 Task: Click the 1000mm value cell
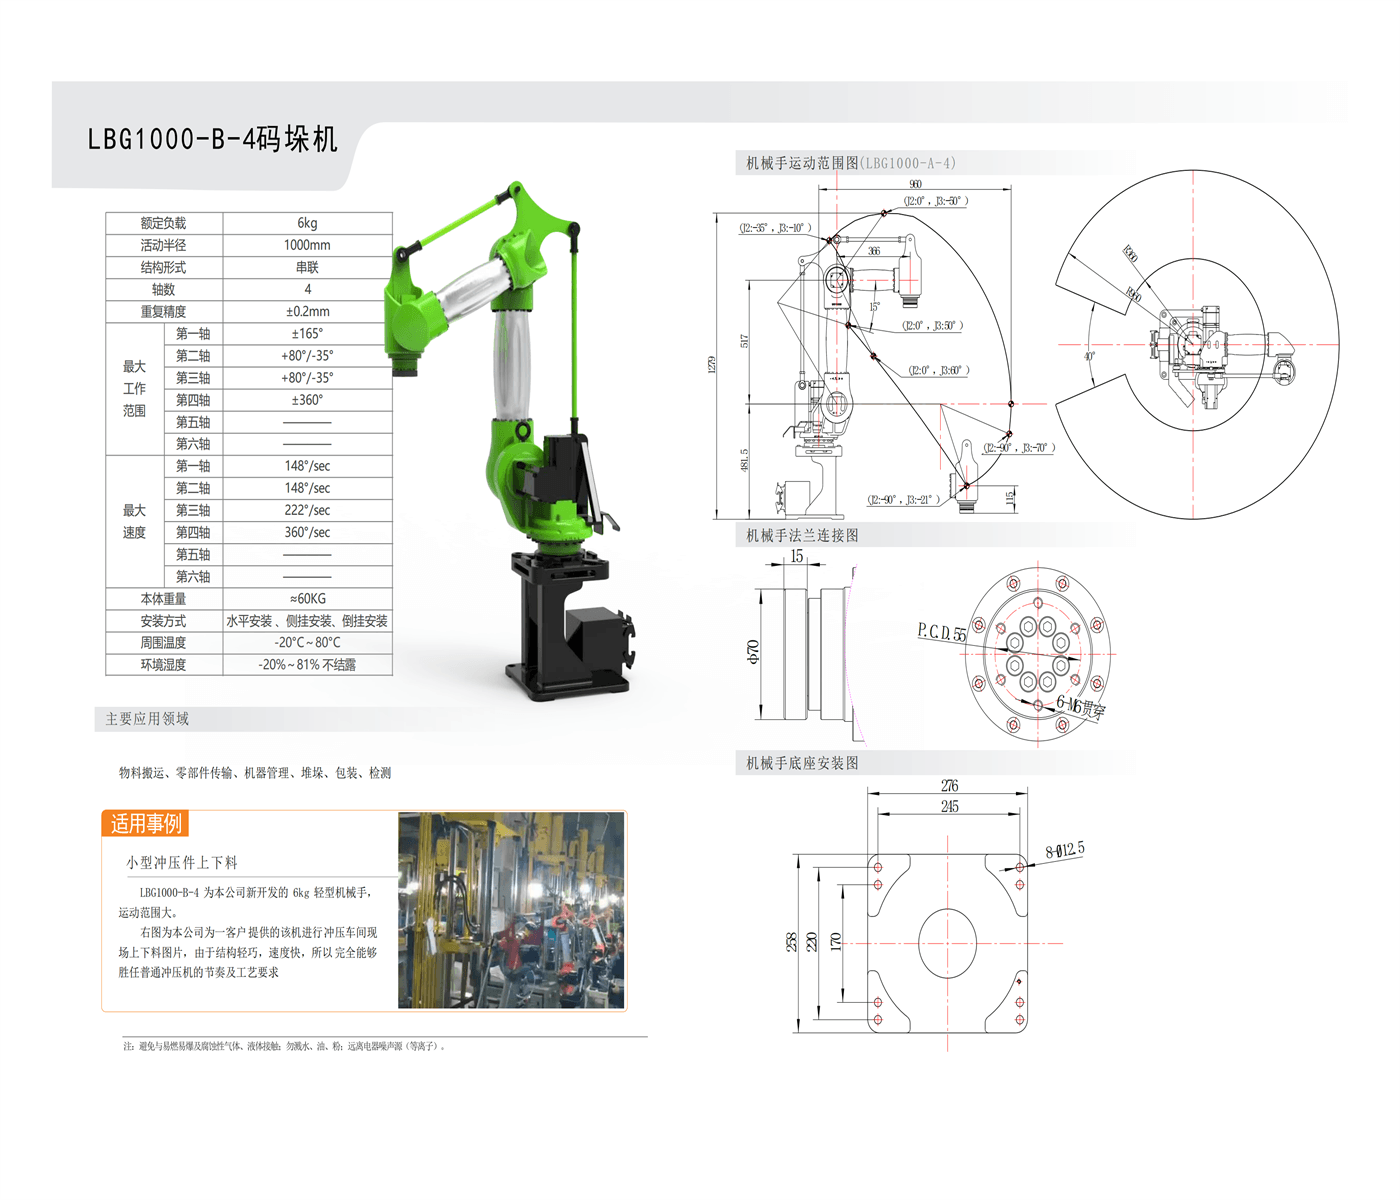point(307,245)
